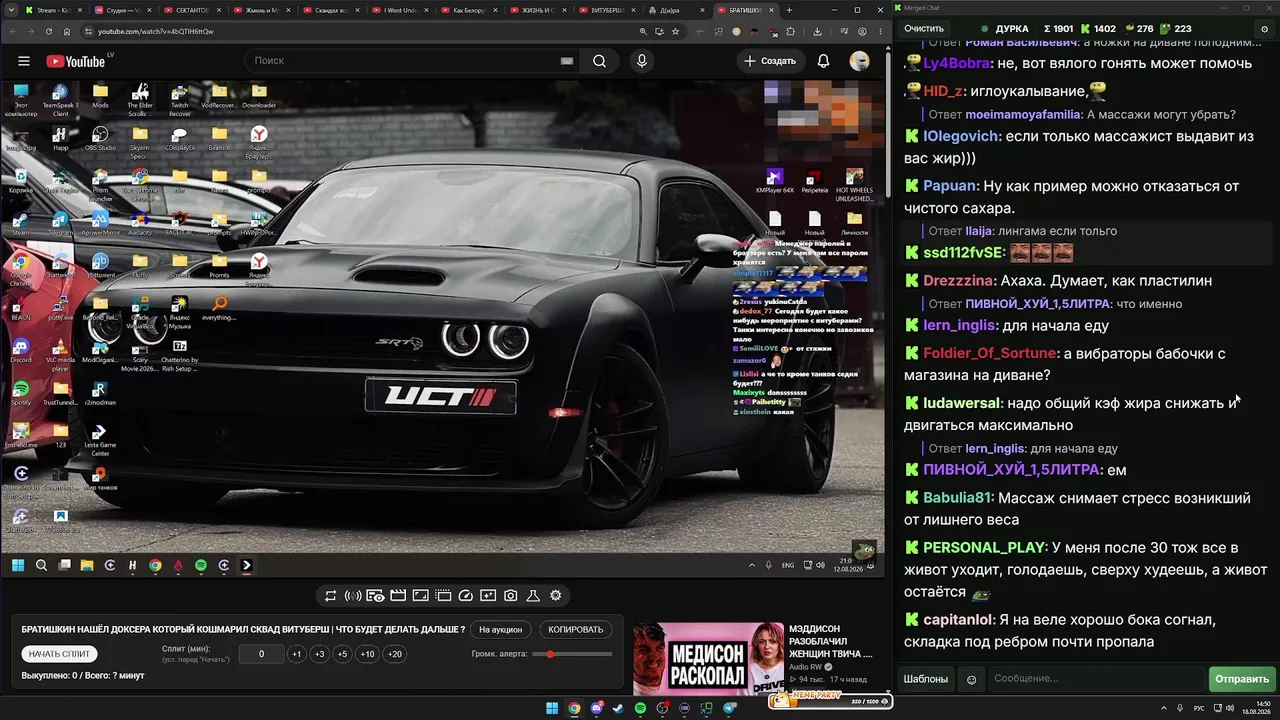
Task: Open emoji picker in chat
Action: 971,680
